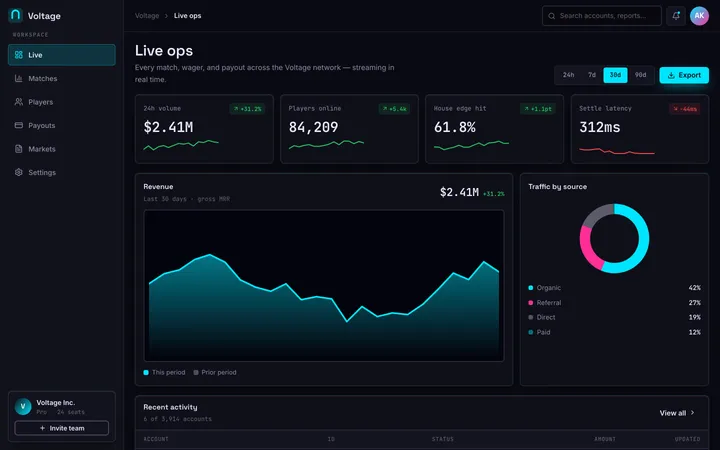The height and width of the screenshot is (450, 720).
Task: Click the Paid 12% value
Action: (x=694, y=332)
